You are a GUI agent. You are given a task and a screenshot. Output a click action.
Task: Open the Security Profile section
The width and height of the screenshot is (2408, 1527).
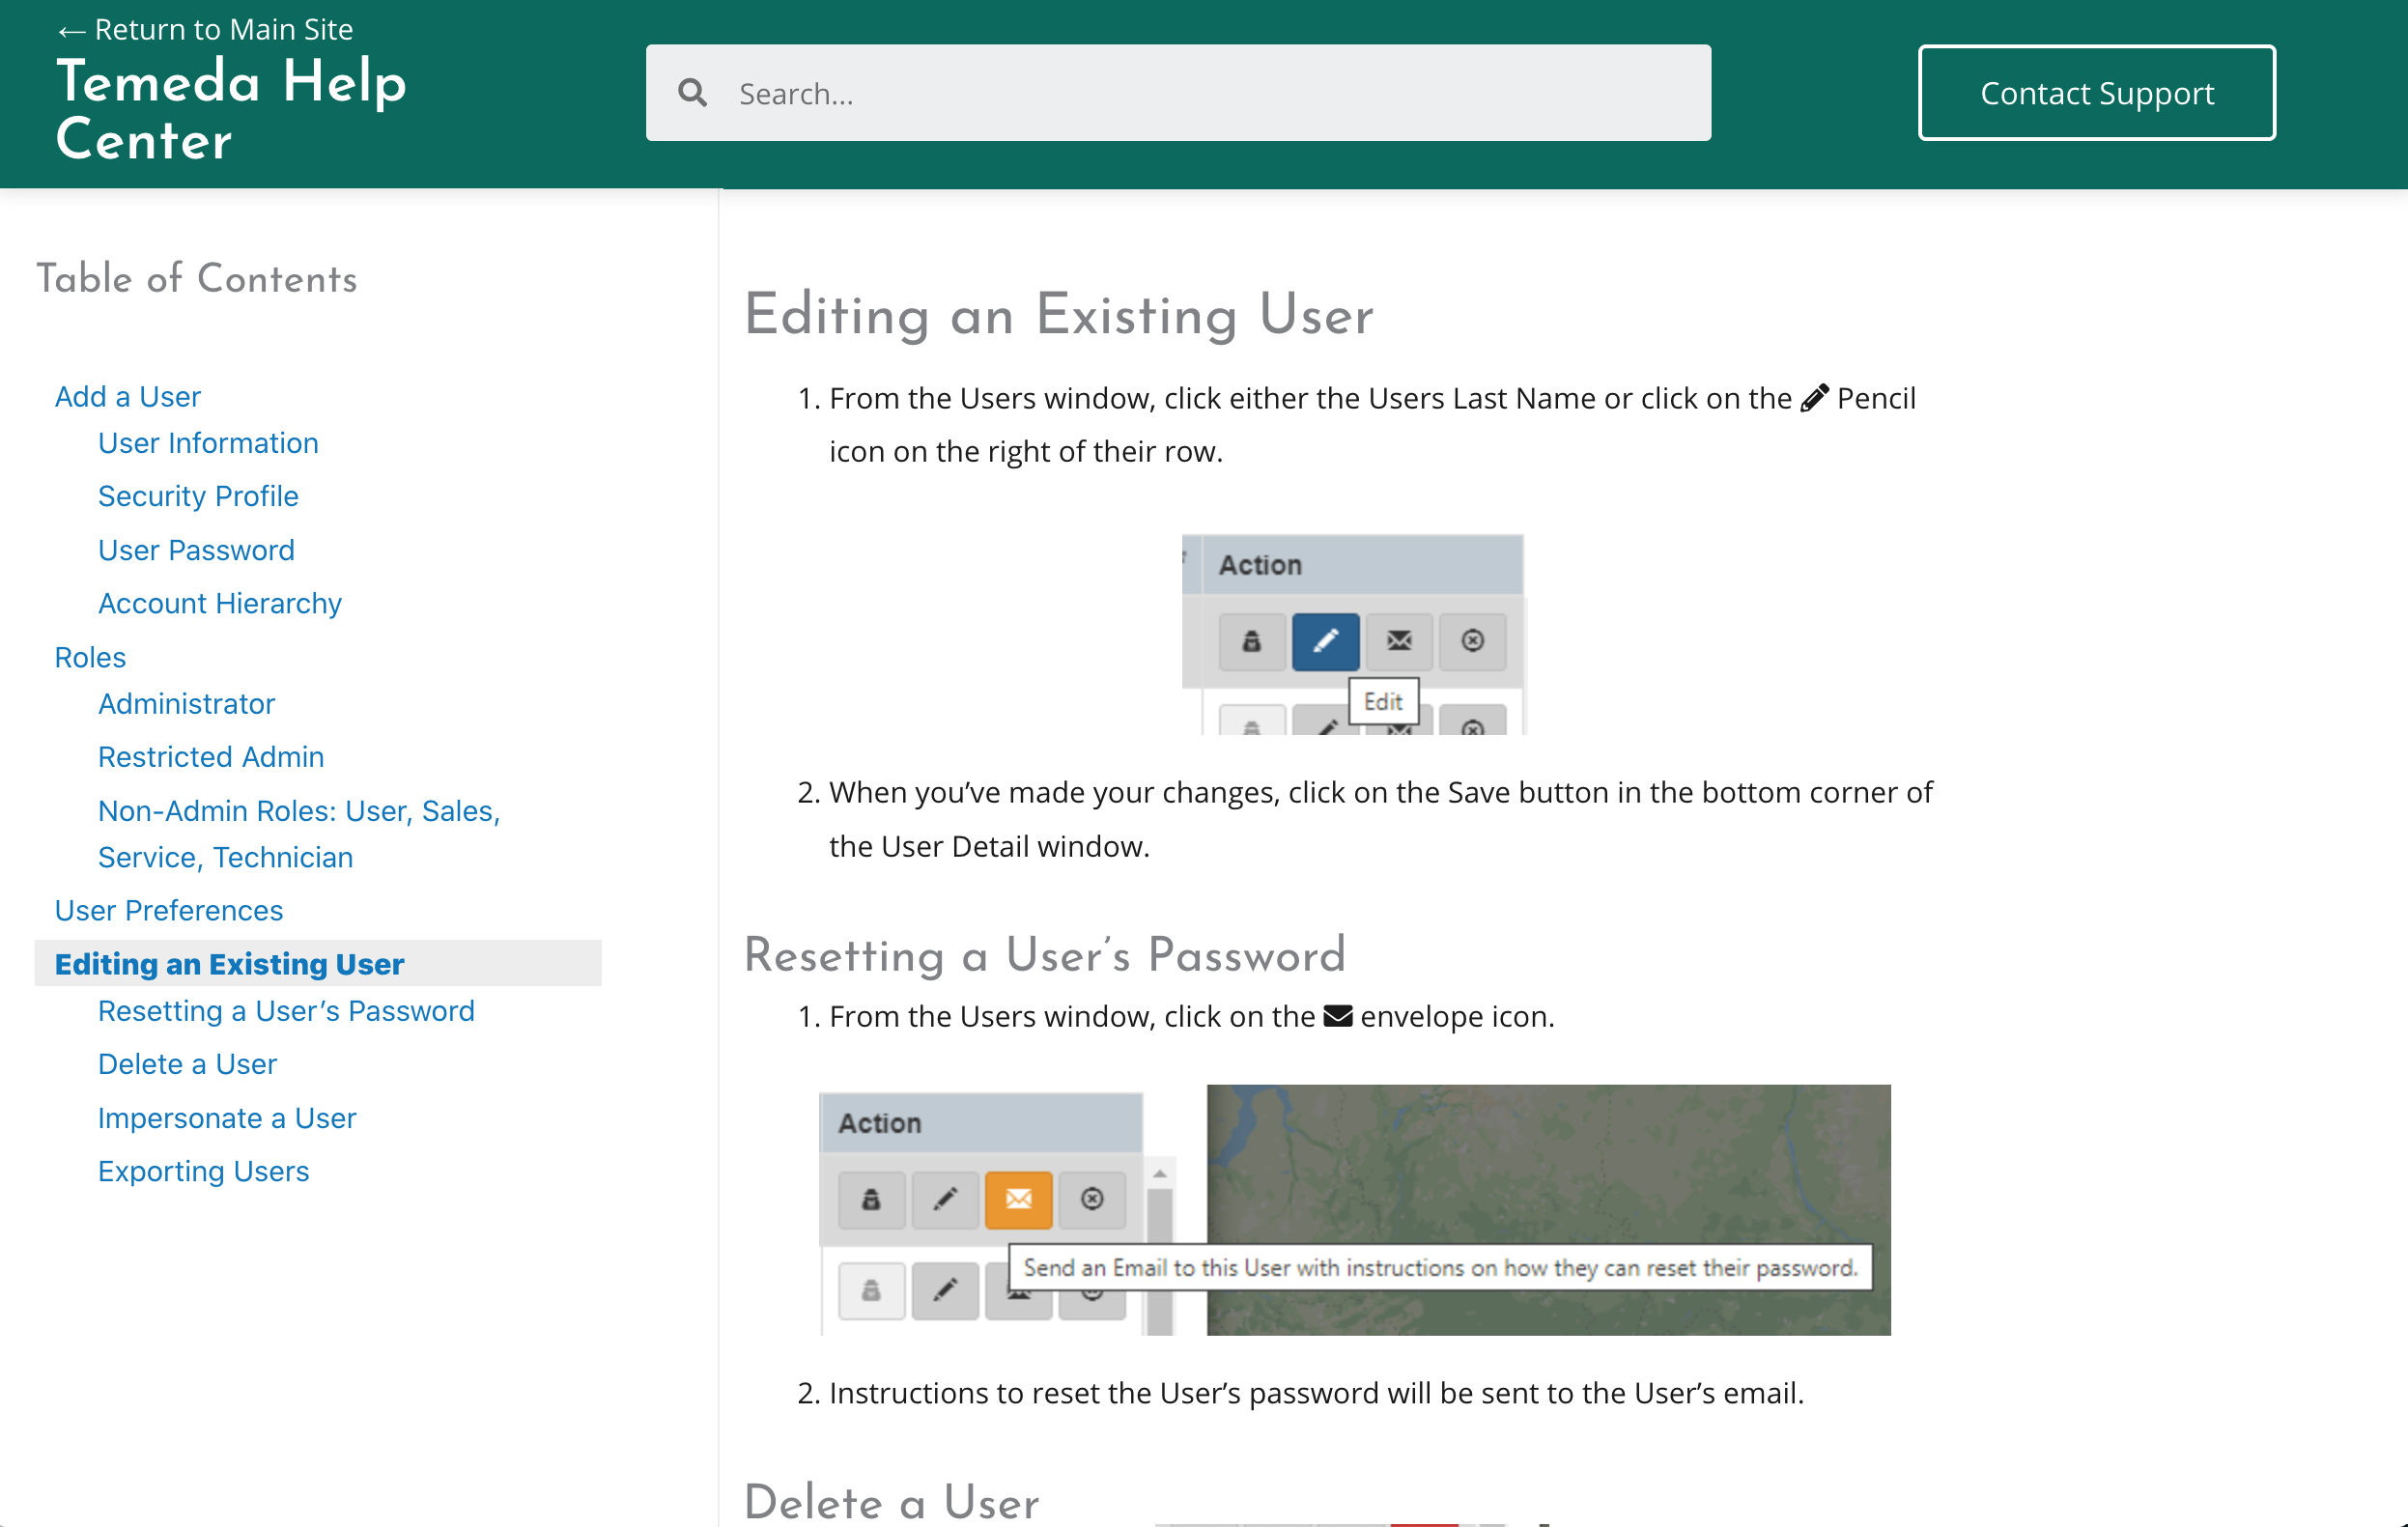pyautogui.click(x=197, y=495)
